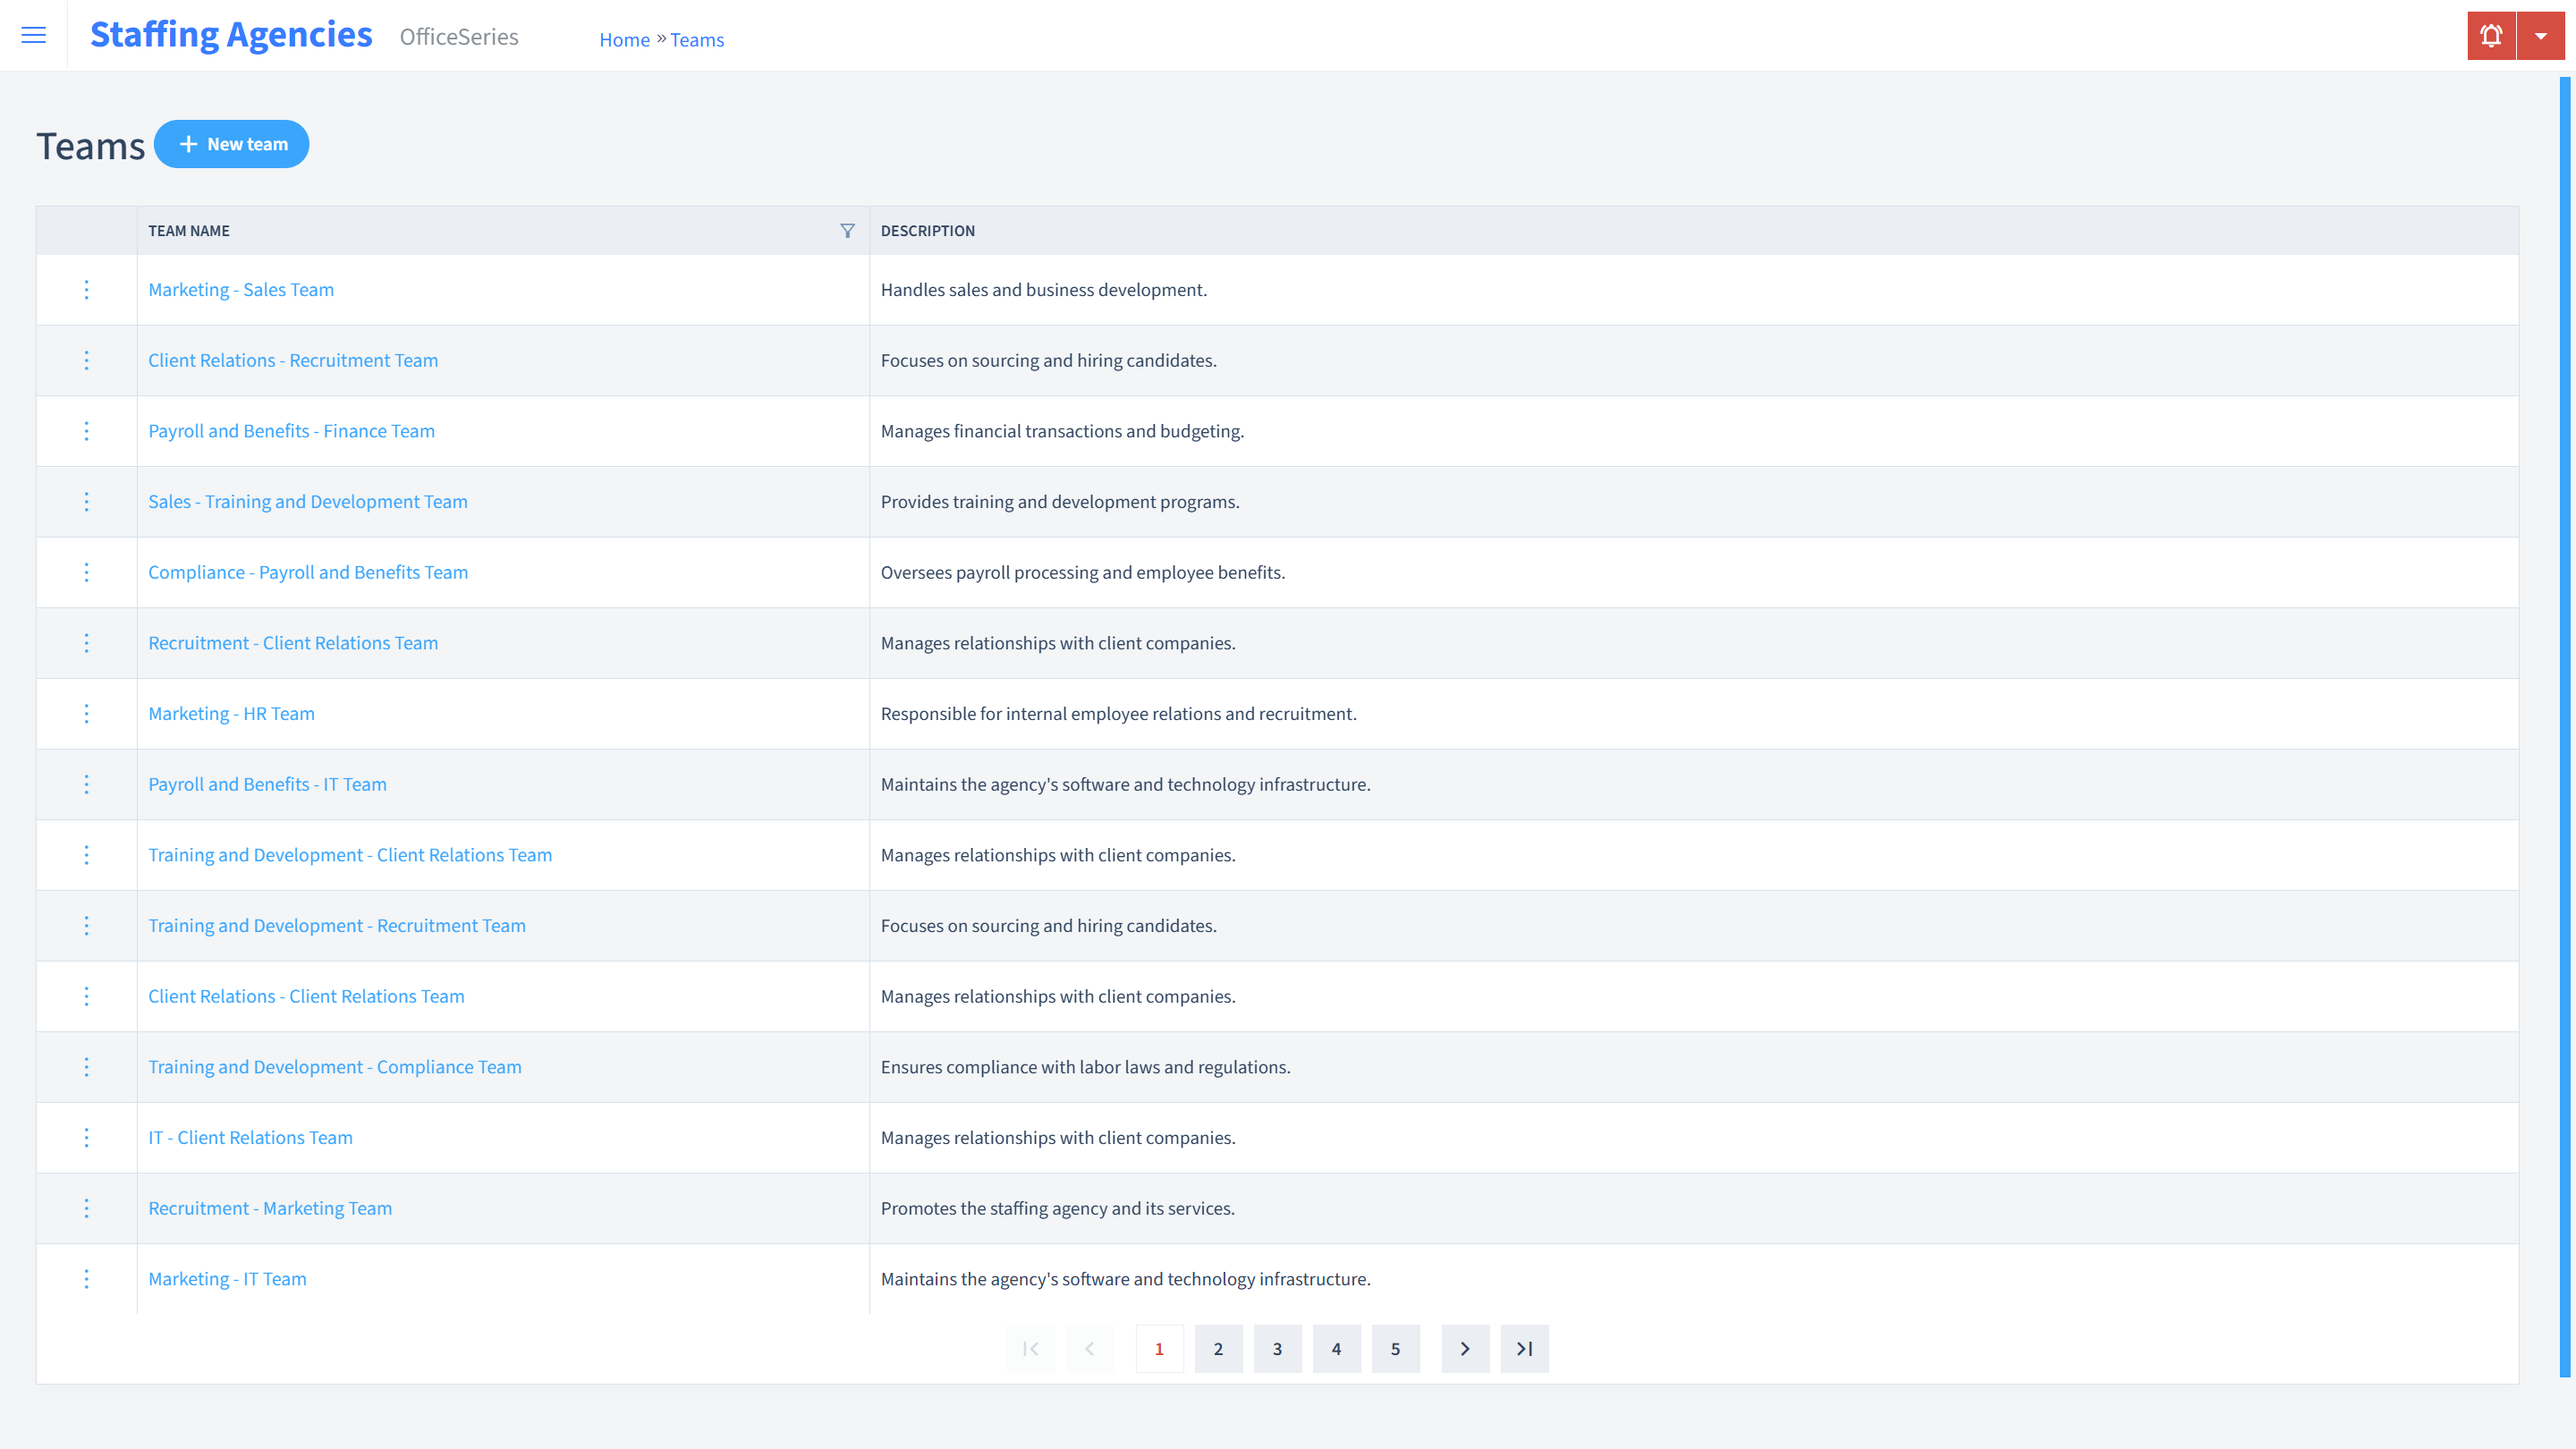Click the Home breadcrumb link
Screen dimensions: 2576x1449
pyautogui.click(x=623, y=39)
